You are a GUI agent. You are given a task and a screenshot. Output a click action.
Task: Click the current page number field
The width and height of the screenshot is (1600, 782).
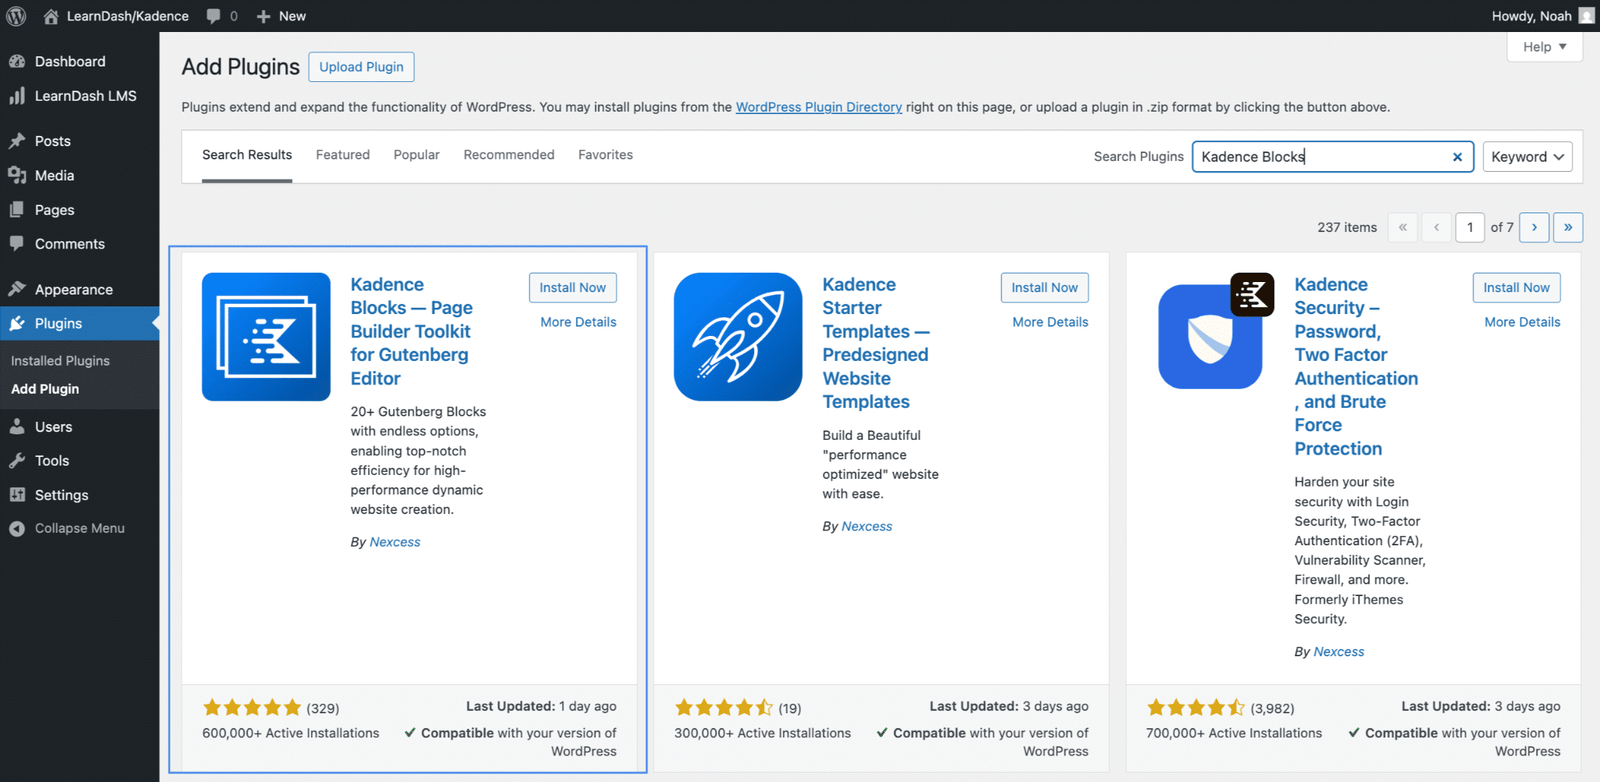coord(1470,227)
